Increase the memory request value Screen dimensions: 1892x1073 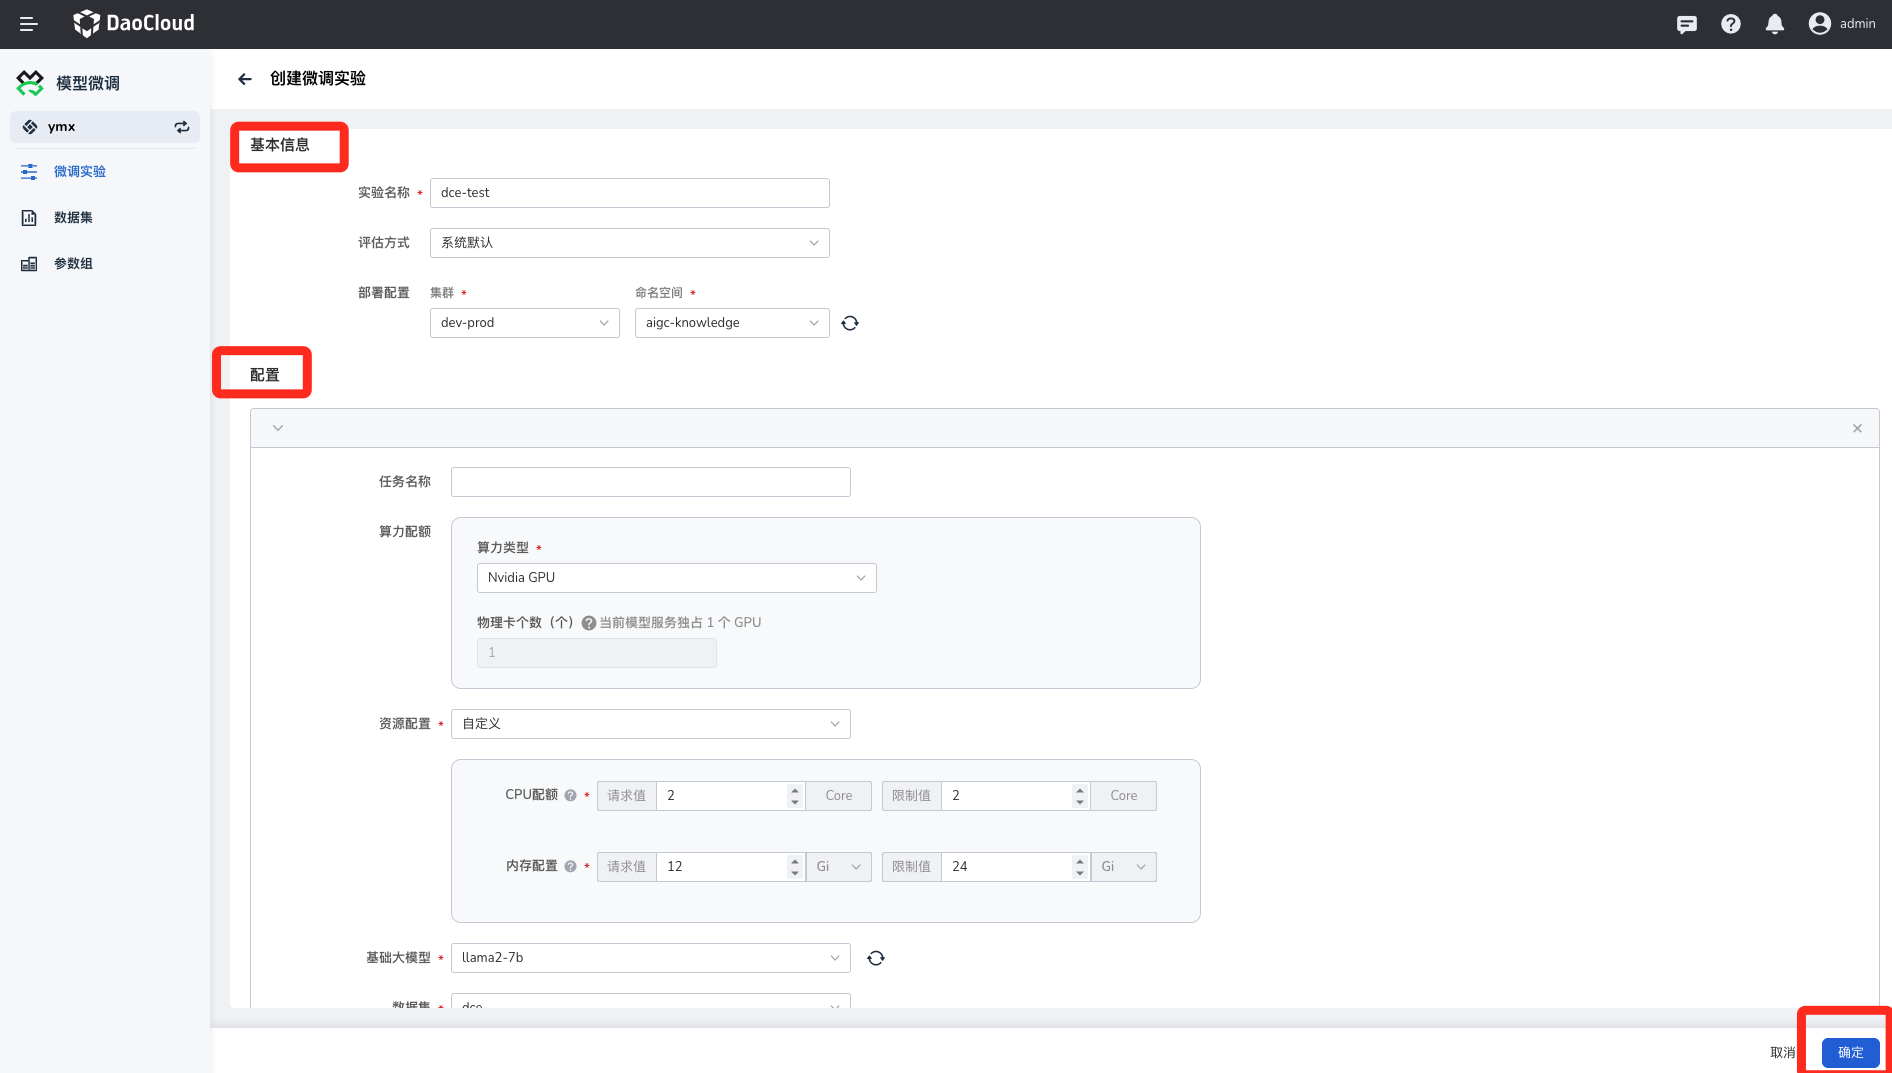click(795, 861)
